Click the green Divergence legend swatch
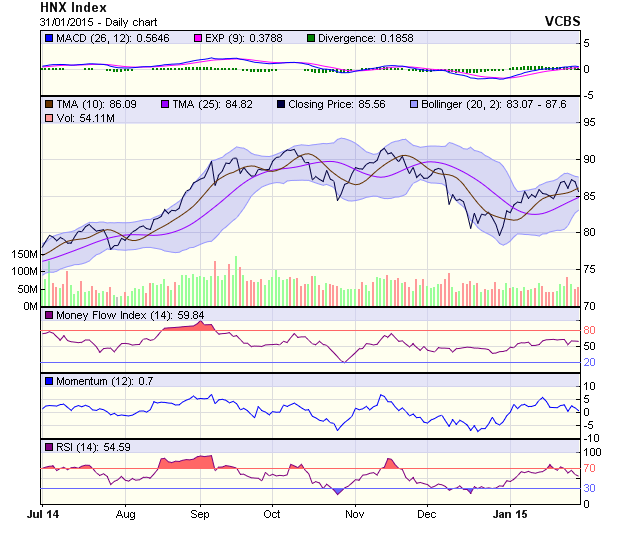620x535 pixels. 311,38
